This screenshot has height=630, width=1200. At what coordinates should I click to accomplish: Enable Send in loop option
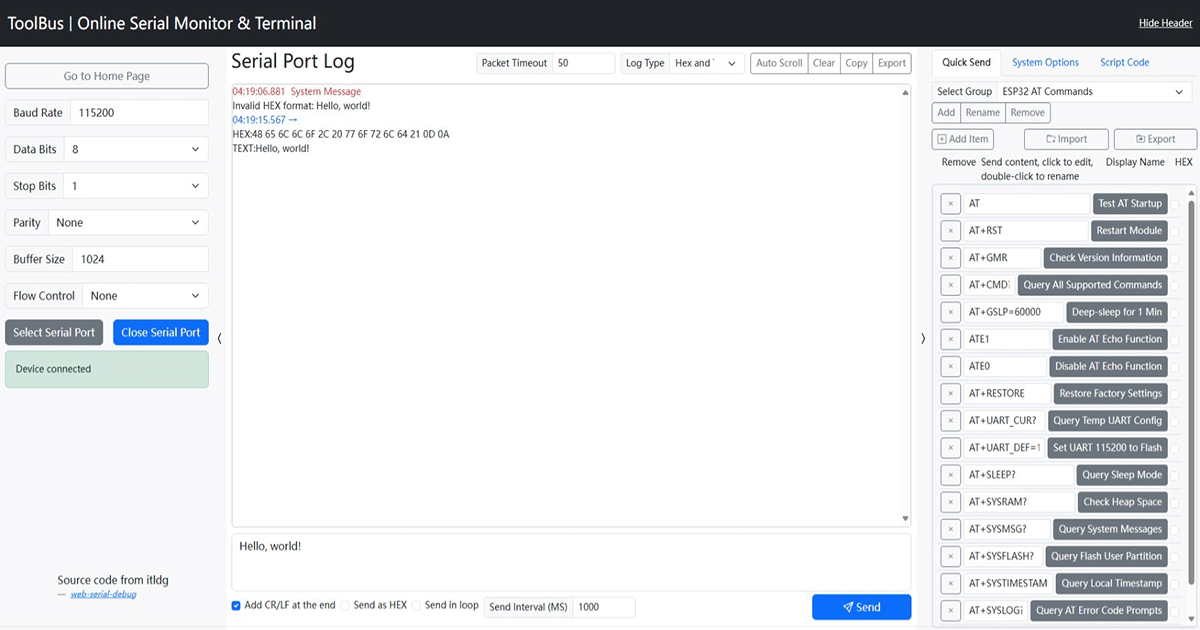[417, 605]
